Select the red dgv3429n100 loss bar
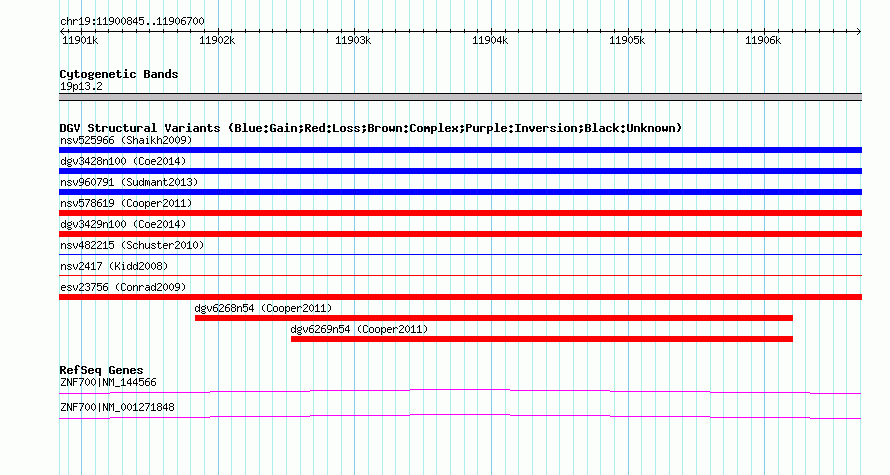Viewport: 890px width, 475px height. tap(460, 234)
